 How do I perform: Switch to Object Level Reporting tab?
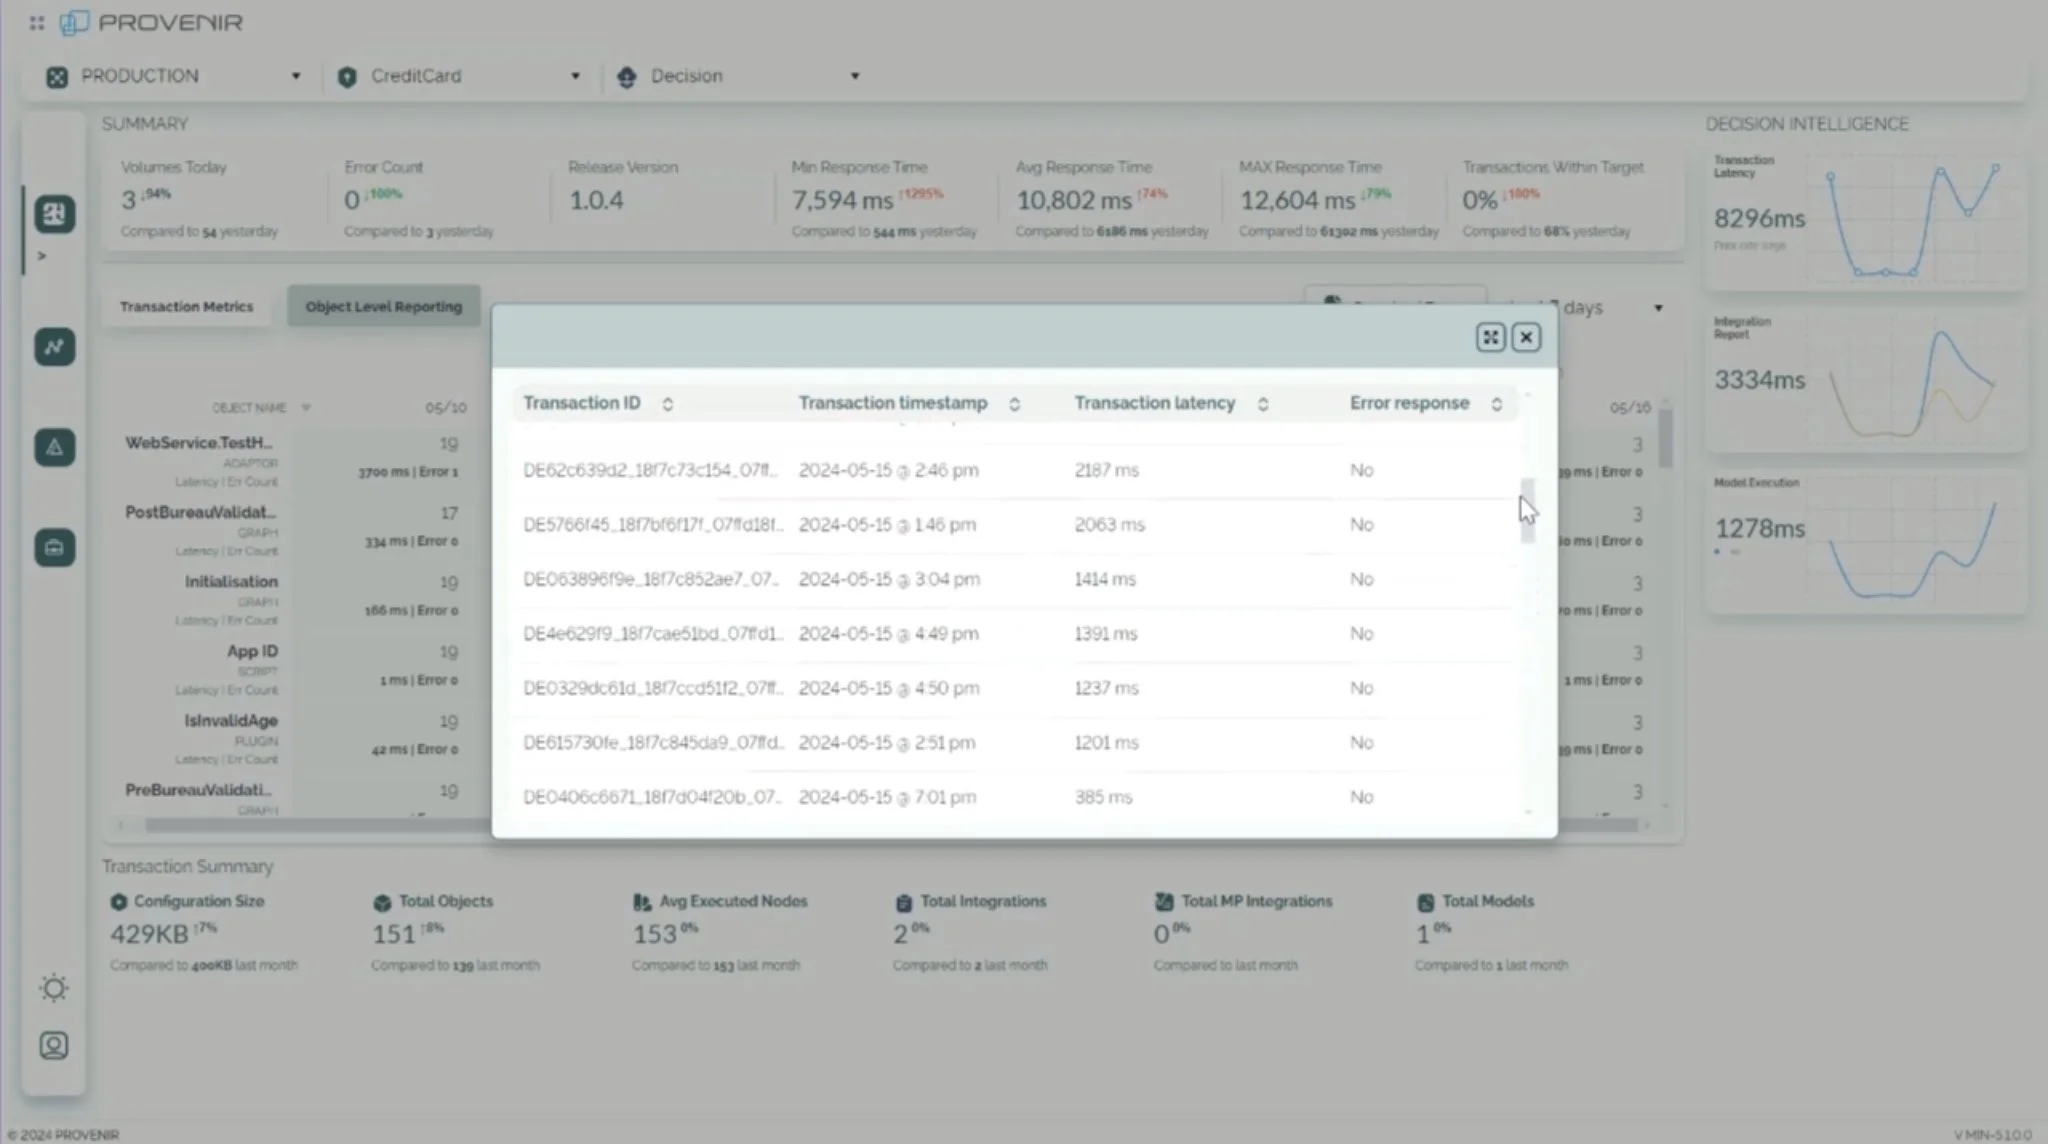(x=384, y=307)
